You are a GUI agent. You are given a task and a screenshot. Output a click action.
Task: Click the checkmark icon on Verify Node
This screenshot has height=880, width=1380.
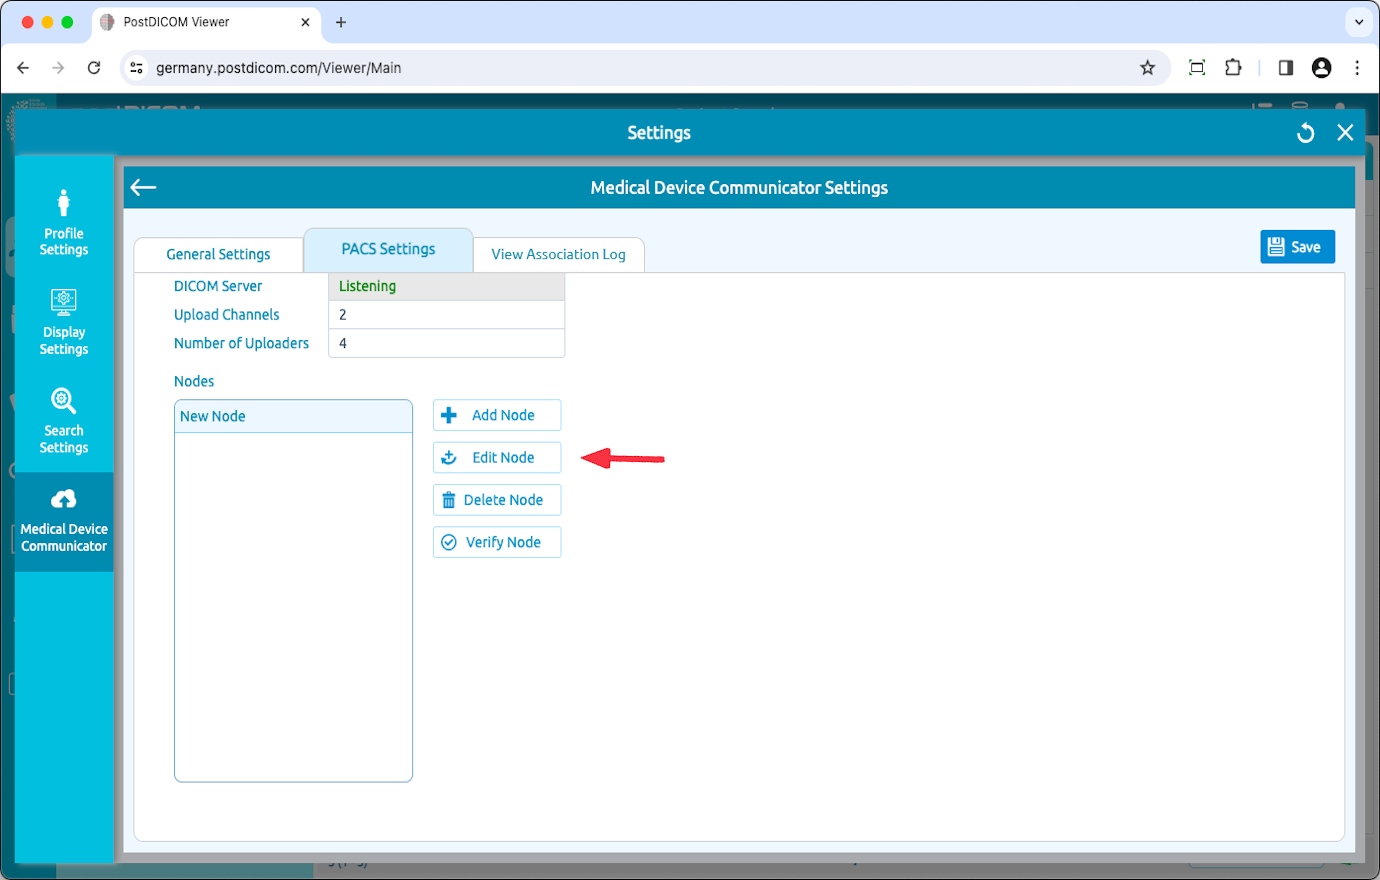click(449, 541)
